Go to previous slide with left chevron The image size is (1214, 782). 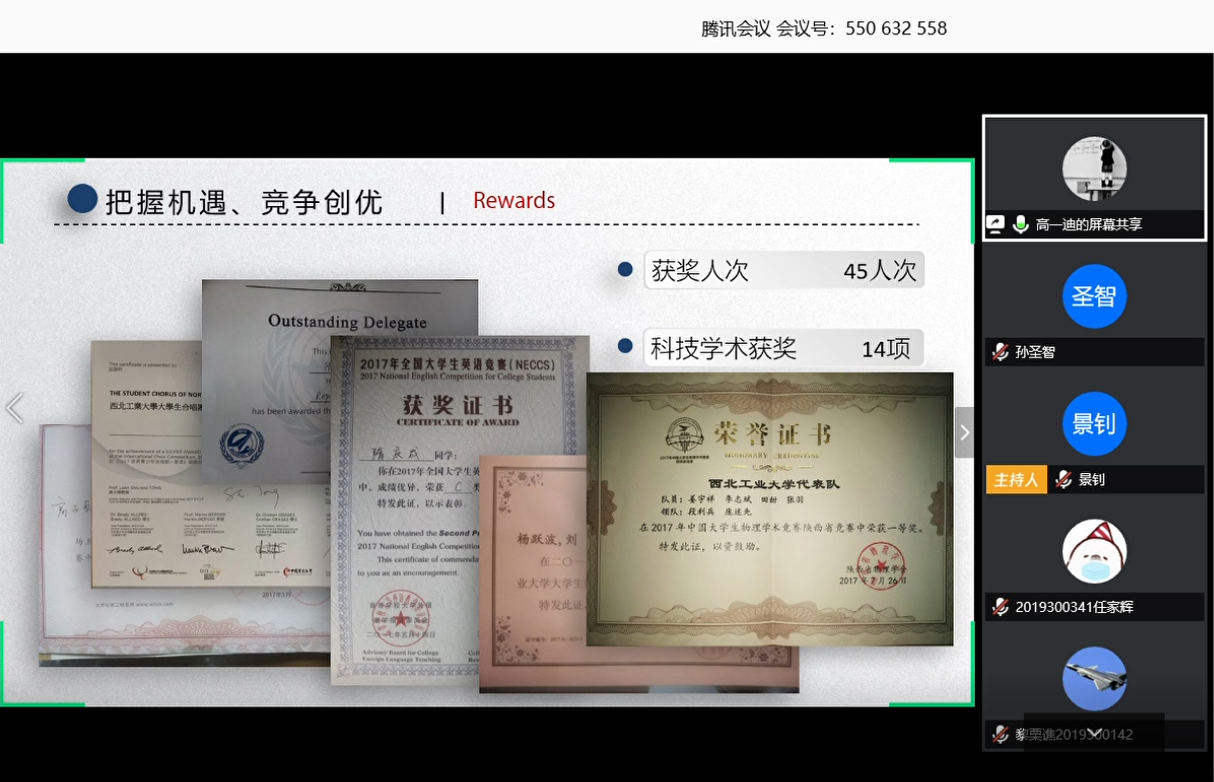(x=14, y=408)
